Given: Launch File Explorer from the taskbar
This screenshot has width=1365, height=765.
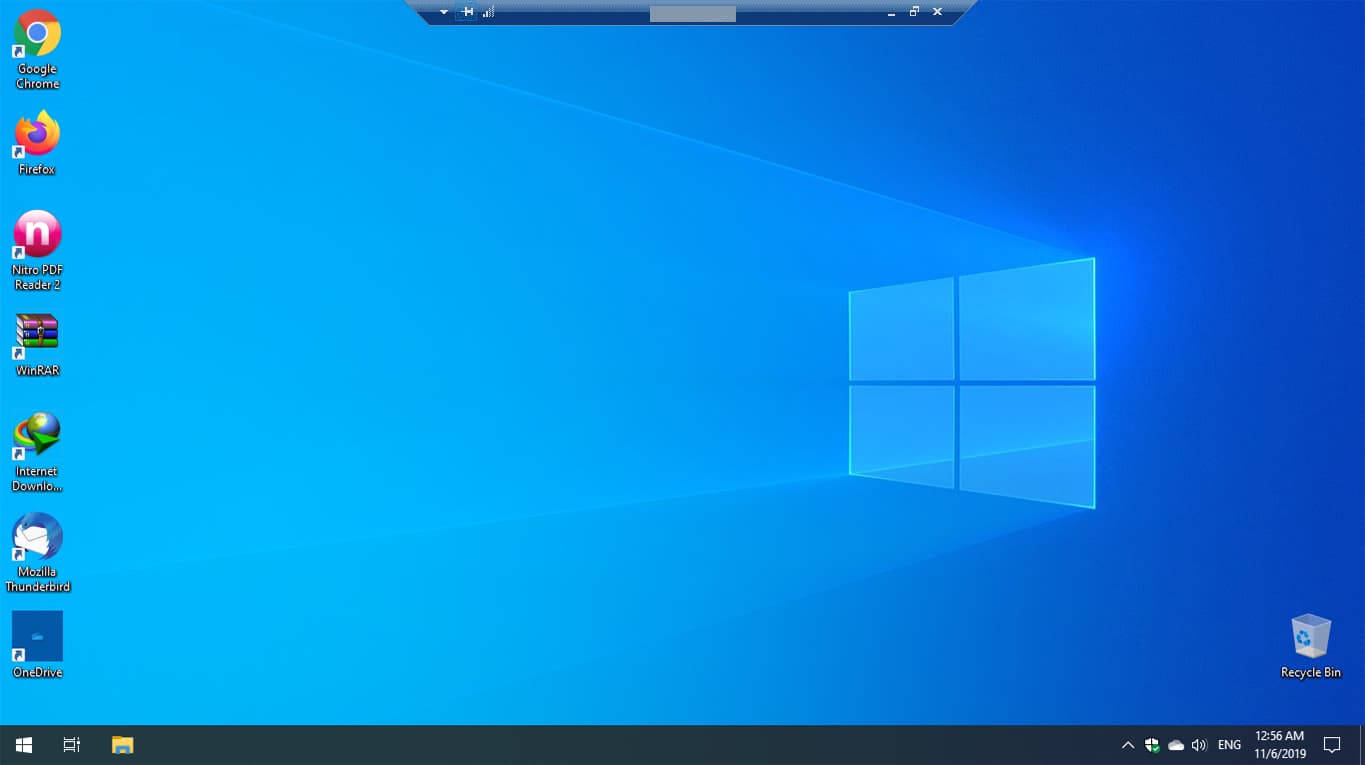Looking at the screenshot, I should [122, 745].
